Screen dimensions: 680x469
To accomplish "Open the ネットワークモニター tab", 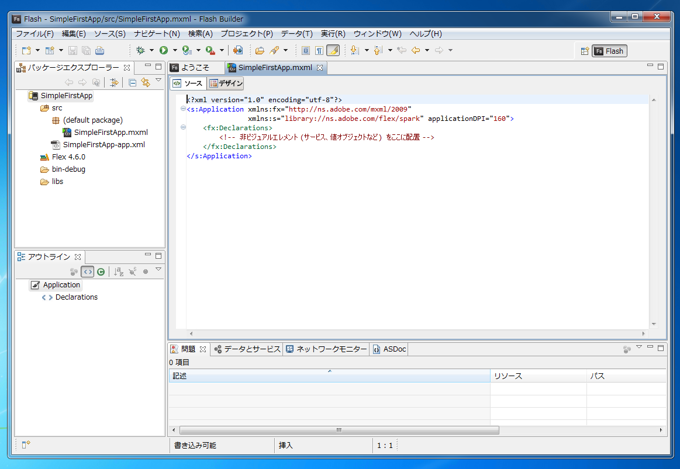I will [327, 349].
